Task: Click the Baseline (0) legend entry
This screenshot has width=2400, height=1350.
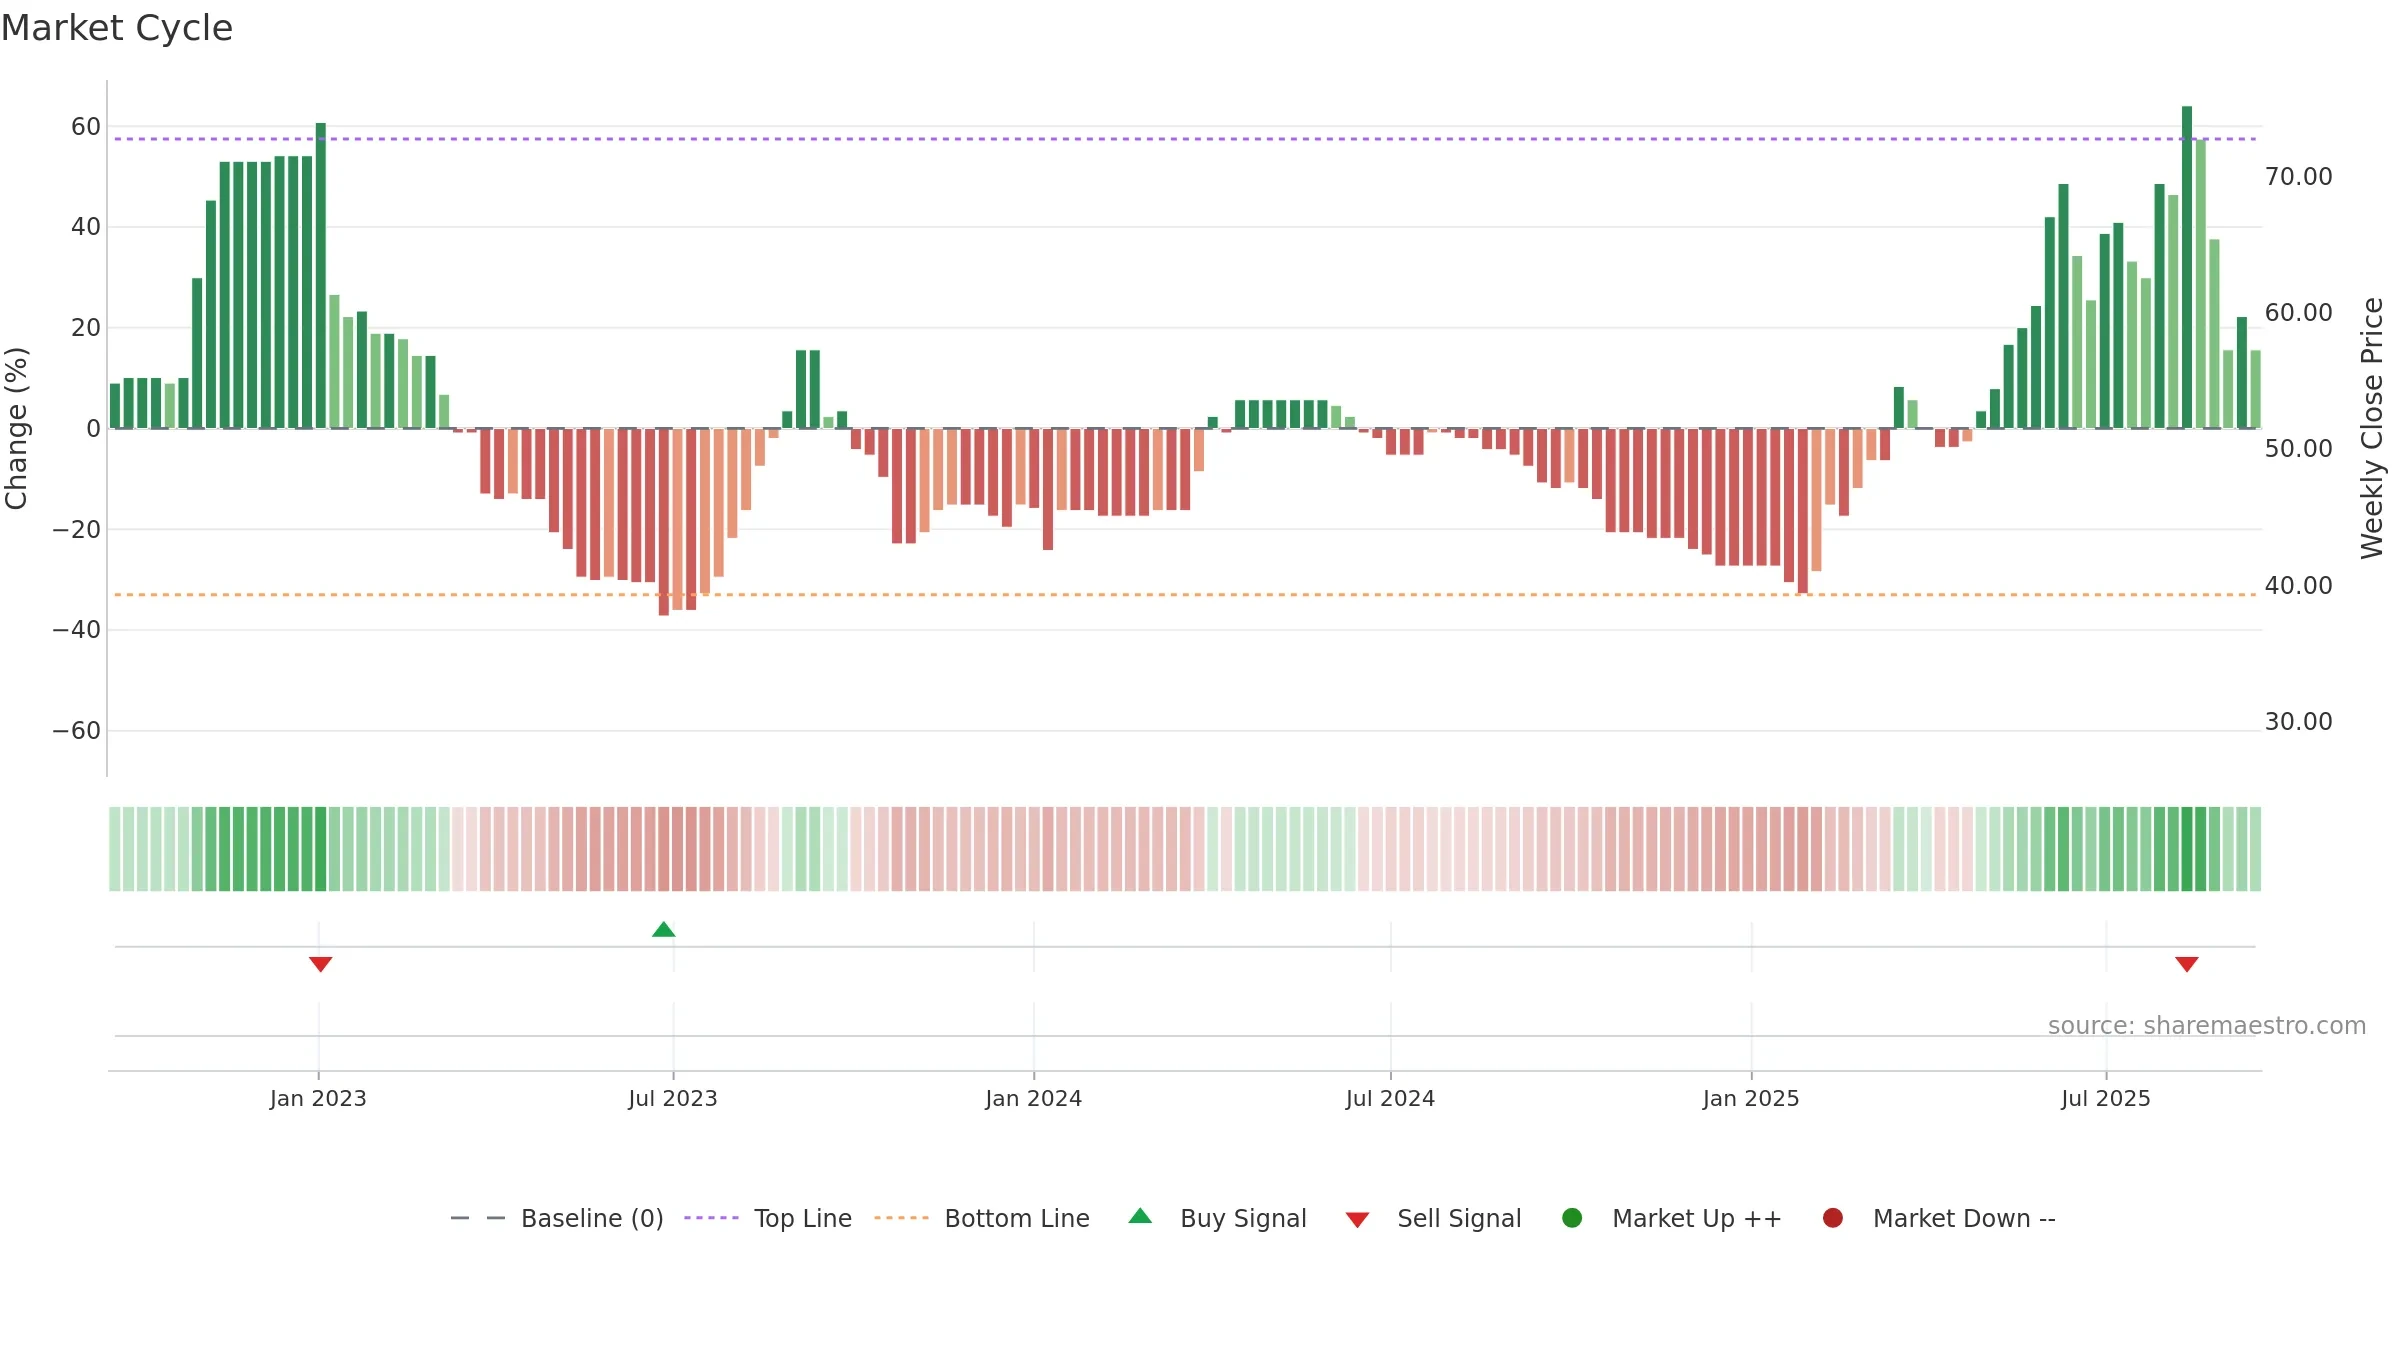Action: click(x=557, y=1218)
